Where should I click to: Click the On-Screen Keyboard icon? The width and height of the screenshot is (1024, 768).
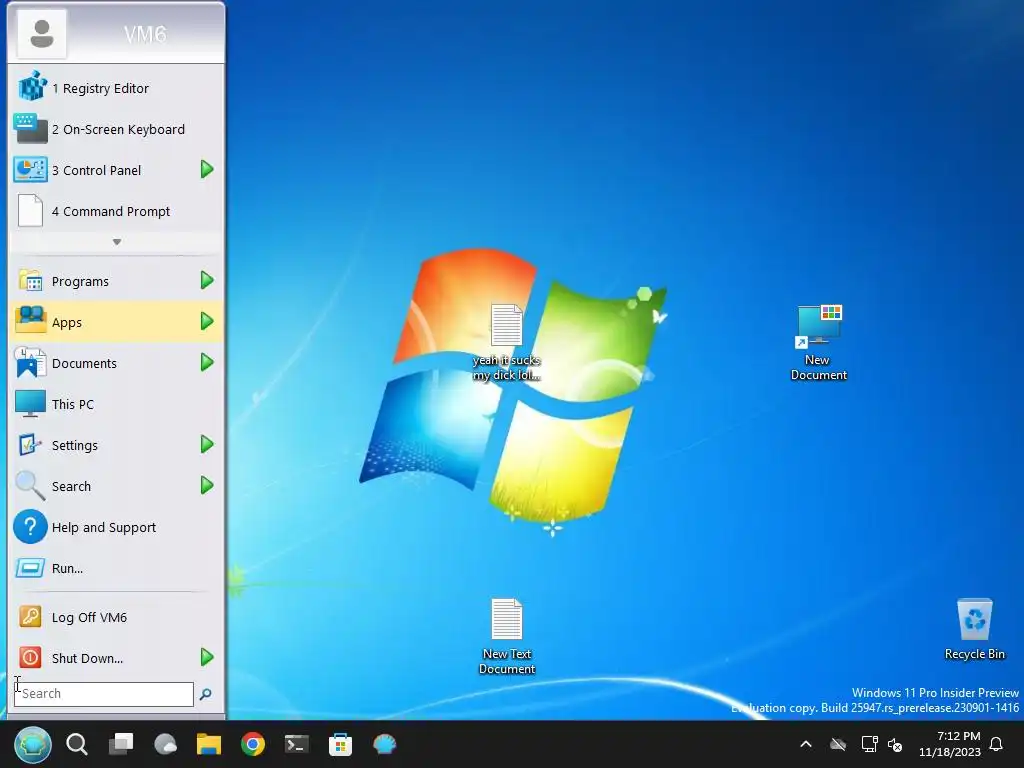(30, 129)
